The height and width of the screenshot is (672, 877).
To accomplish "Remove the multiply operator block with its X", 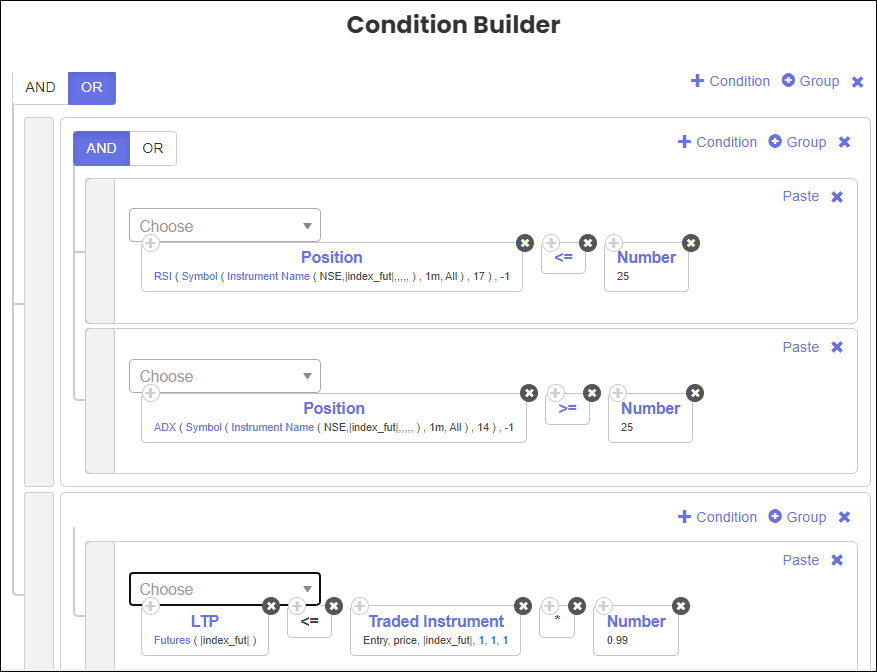I will coord(577,606).
